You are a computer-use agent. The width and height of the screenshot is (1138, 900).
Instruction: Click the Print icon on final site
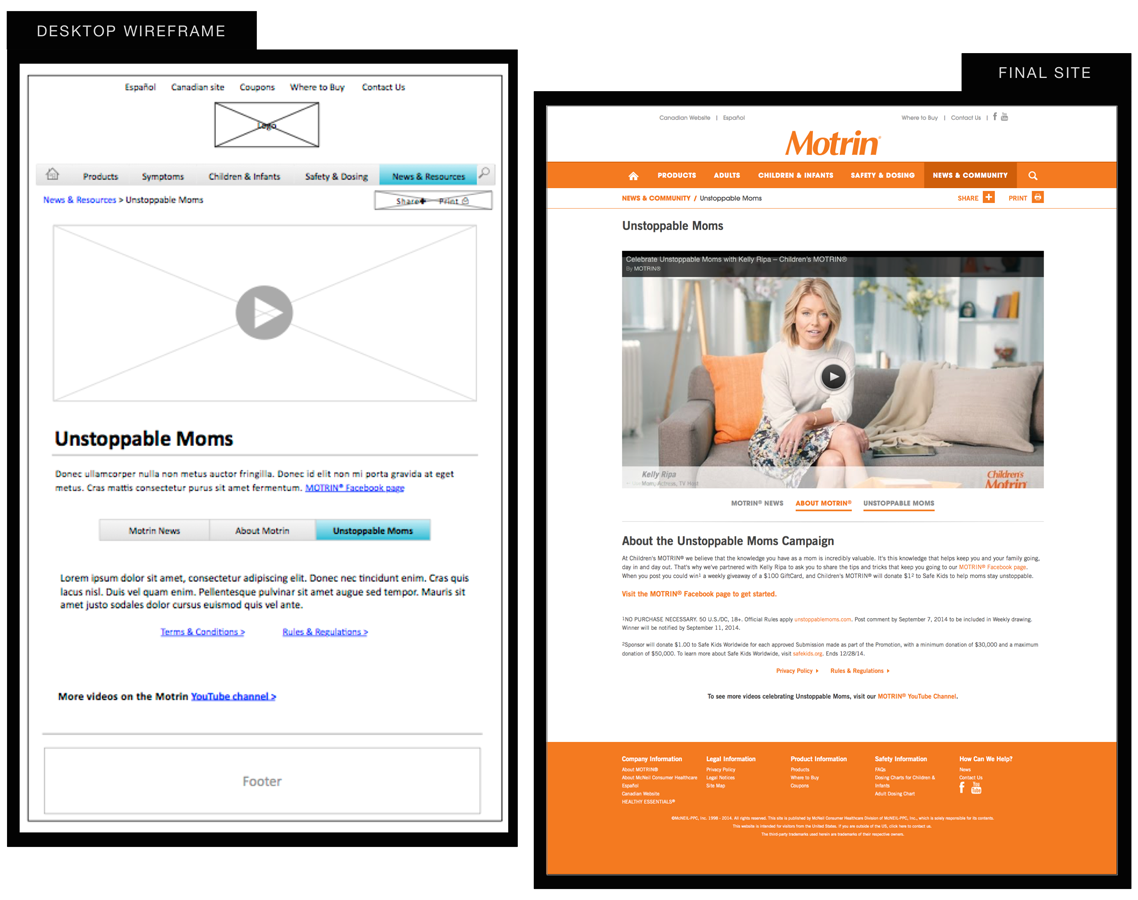(x=1038, y=197)
